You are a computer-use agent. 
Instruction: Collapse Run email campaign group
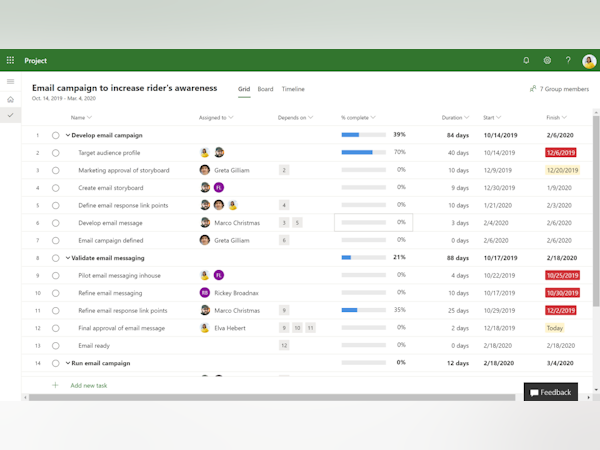68,363
